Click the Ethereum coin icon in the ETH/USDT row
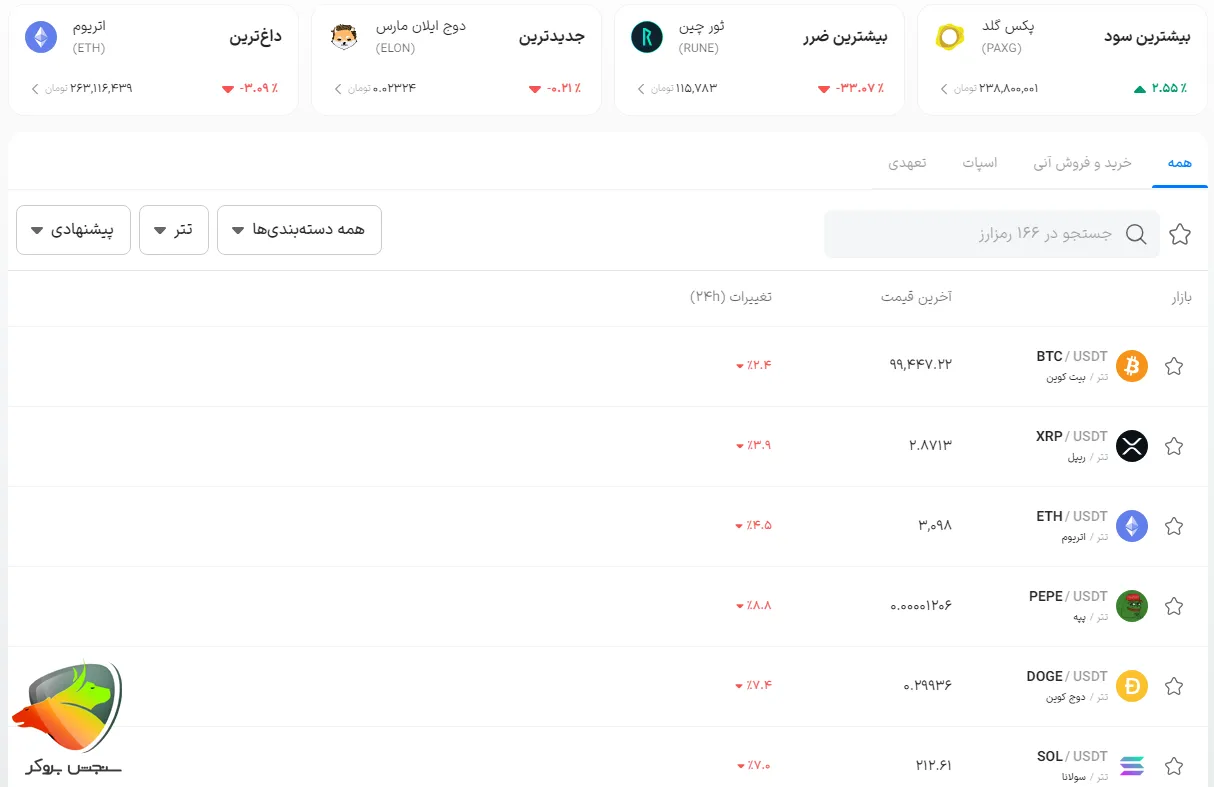Image resolution: width=1214 pixels, height=787 pixels. (x=1131, y=526)
